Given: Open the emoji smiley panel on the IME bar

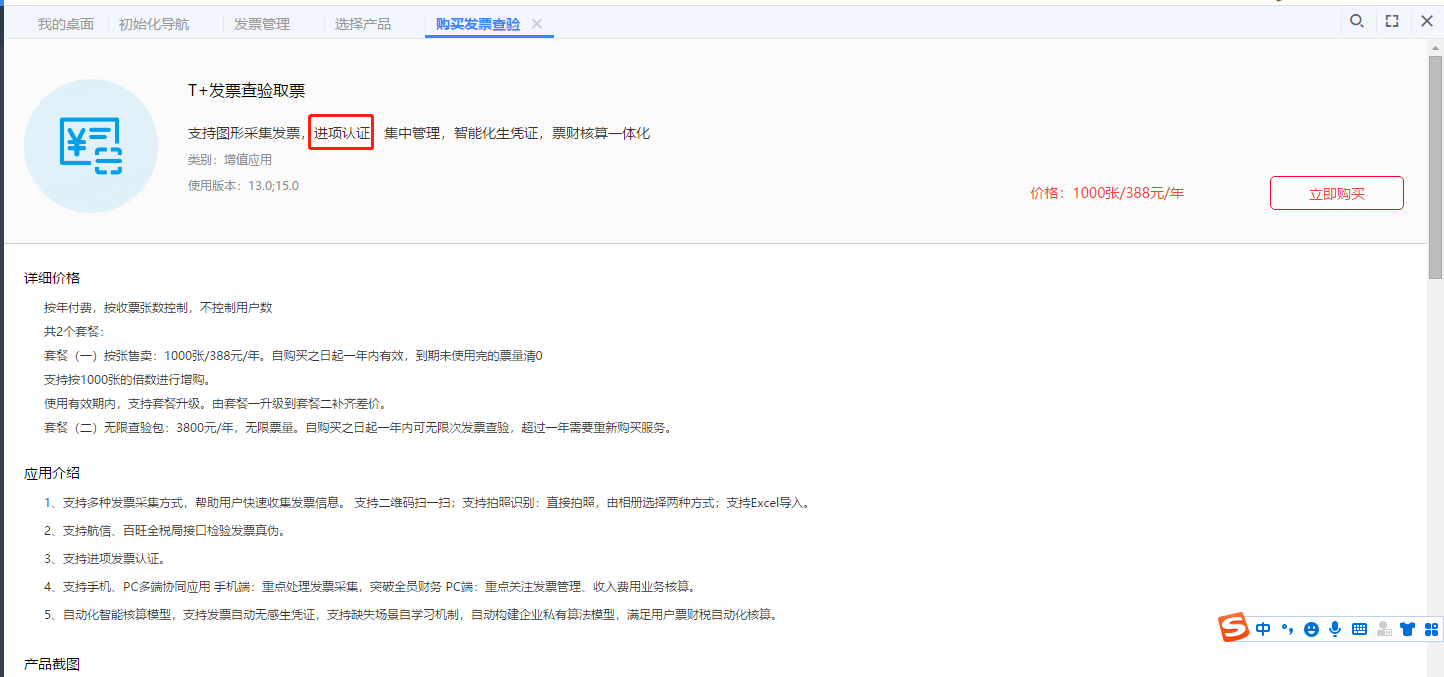Looking at the screenshot, I should pos(1311,629).
